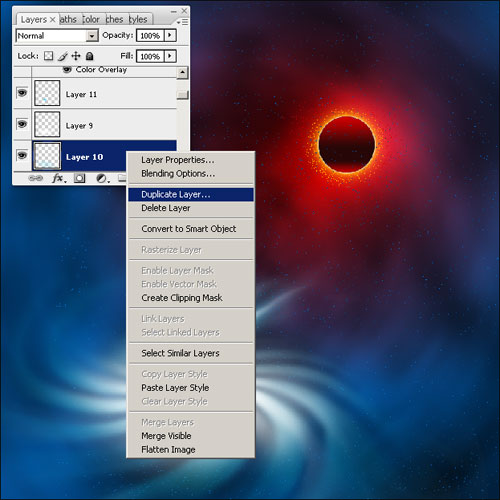
Task: Hide Layer 11 with its eye icon
Action: [x=22, y=92]
